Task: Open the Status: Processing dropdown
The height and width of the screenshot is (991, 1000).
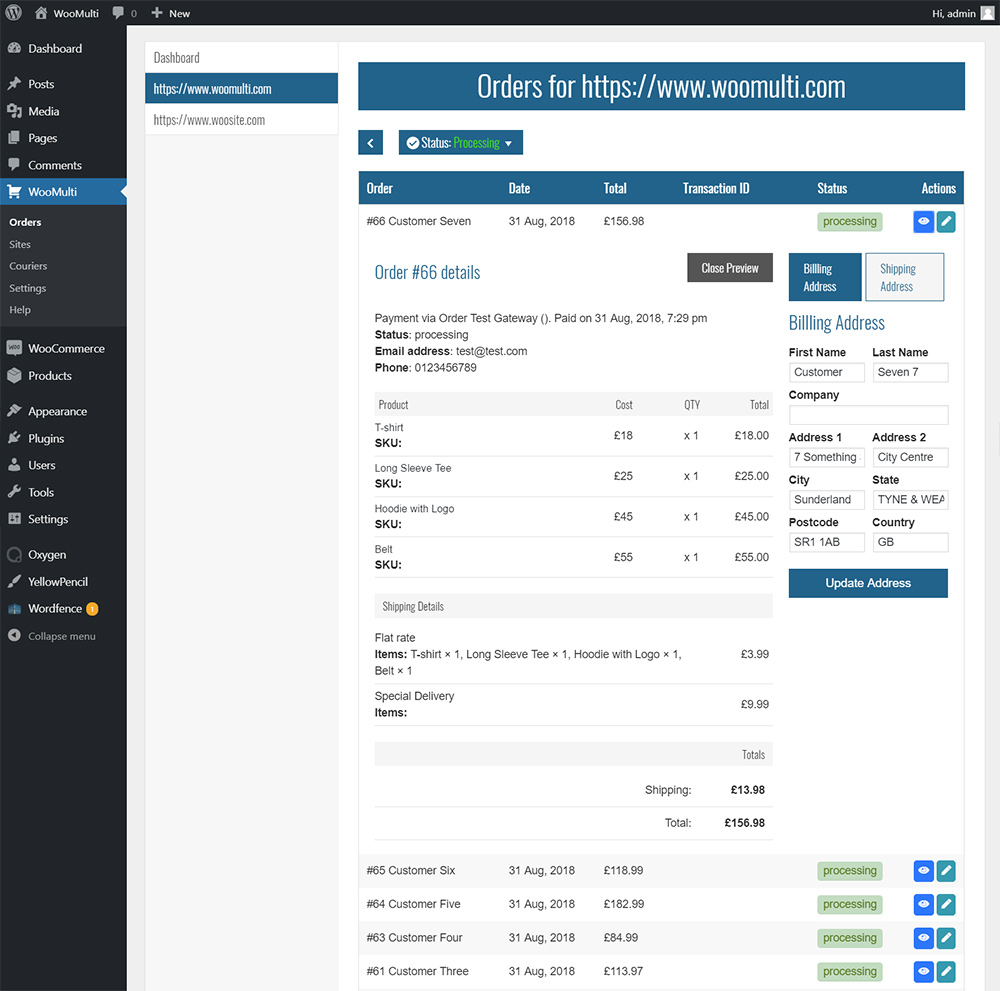Action: point(460,143)
